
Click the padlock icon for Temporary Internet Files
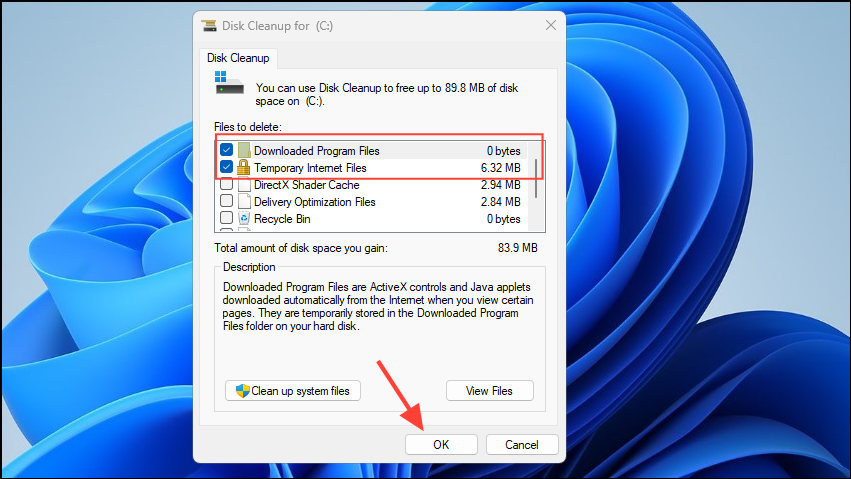[244, 167]
